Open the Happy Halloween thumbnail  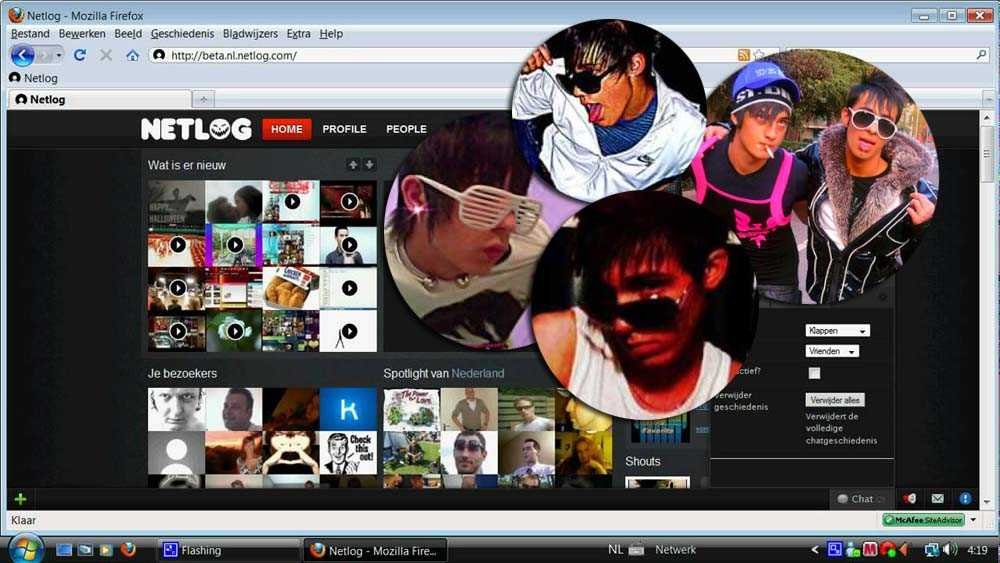[177, 202]
